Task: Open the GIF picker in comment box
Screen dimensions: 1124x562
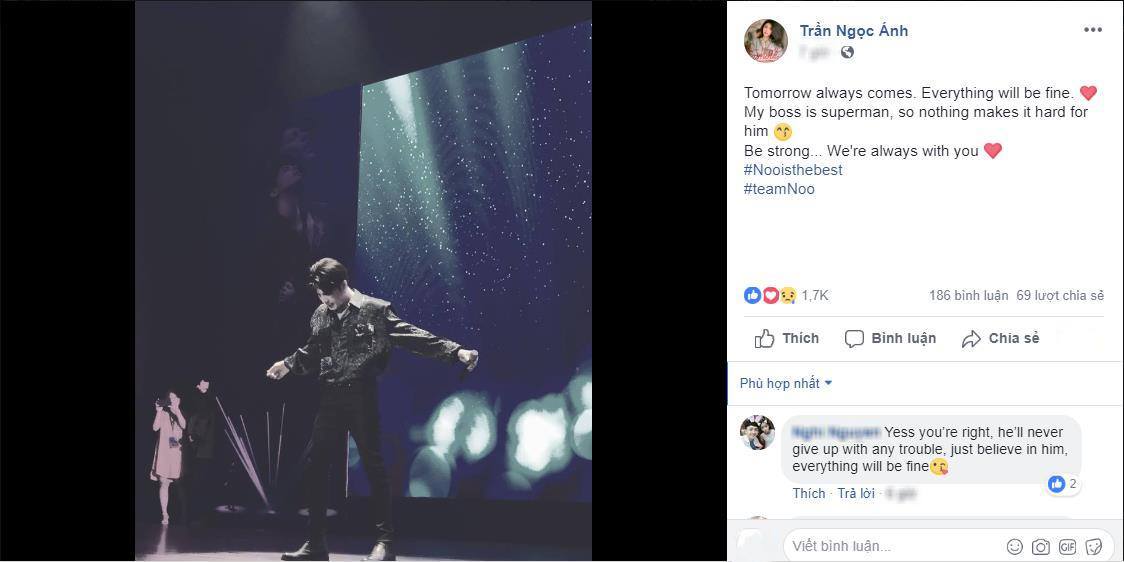Action: (x=1067, y=546)
